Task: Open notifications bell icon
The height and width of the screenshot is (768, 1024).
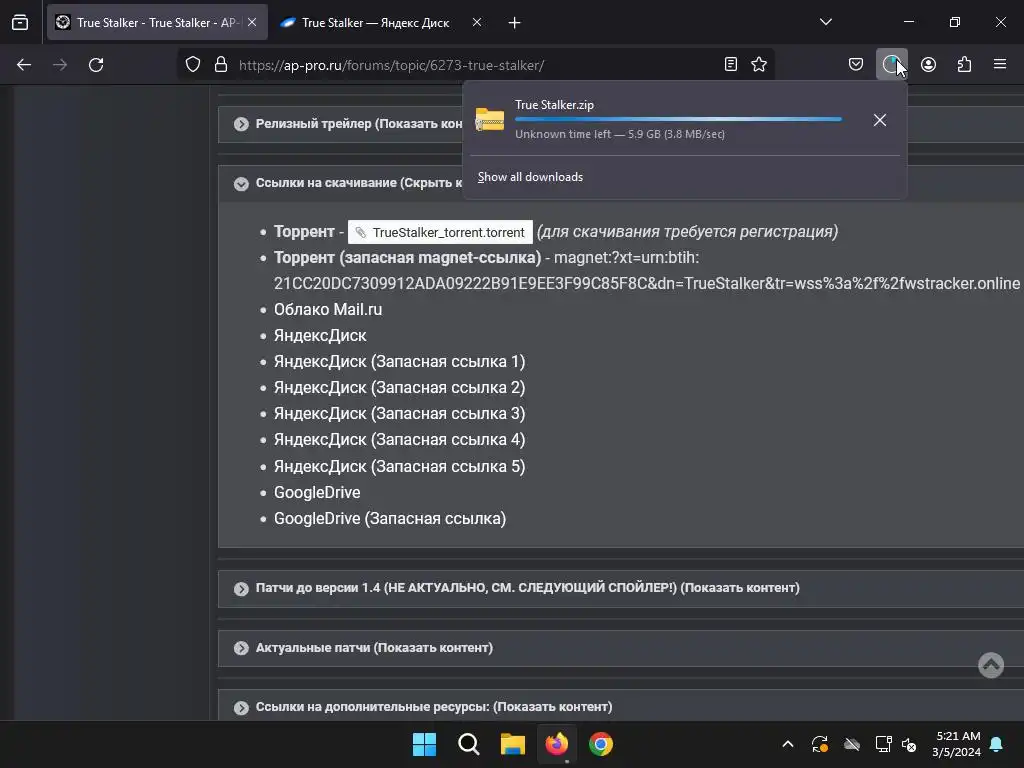Action: [997, 744]
